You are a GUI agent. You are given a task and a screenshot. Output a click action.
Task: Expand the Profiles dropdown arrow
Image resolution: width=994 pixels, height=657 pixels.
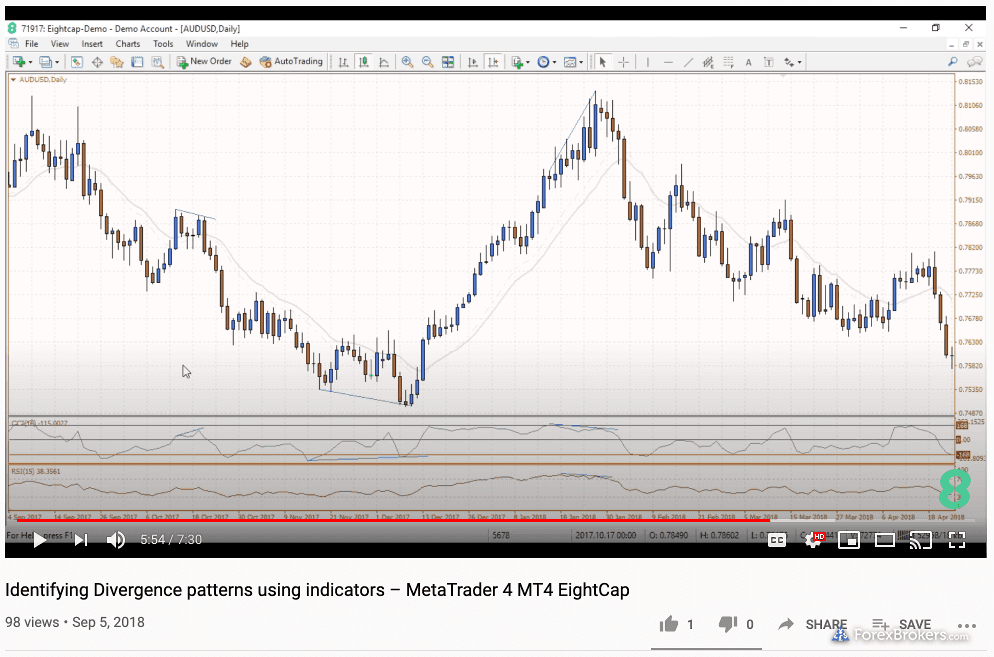coord(56,62)
